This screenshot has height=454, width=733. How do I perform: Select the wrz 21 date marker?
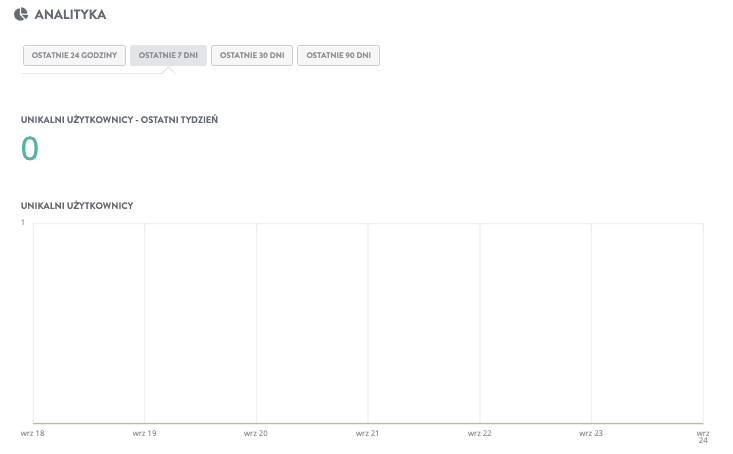pos(368,434)
